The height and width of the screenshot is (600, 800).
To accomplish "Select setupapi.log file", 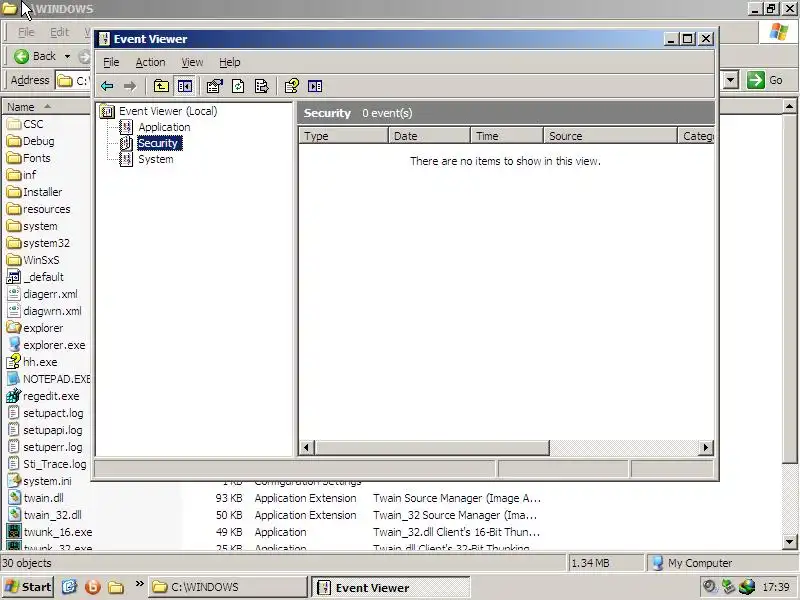I will point(53,430).
